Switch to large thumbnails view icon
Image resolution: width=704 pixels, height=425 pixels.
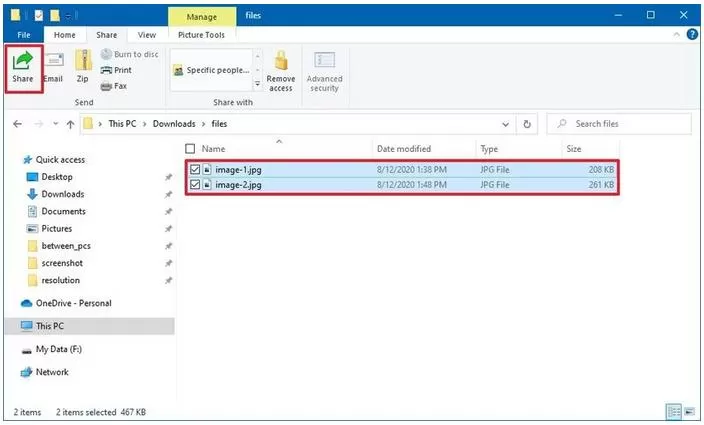690,412
